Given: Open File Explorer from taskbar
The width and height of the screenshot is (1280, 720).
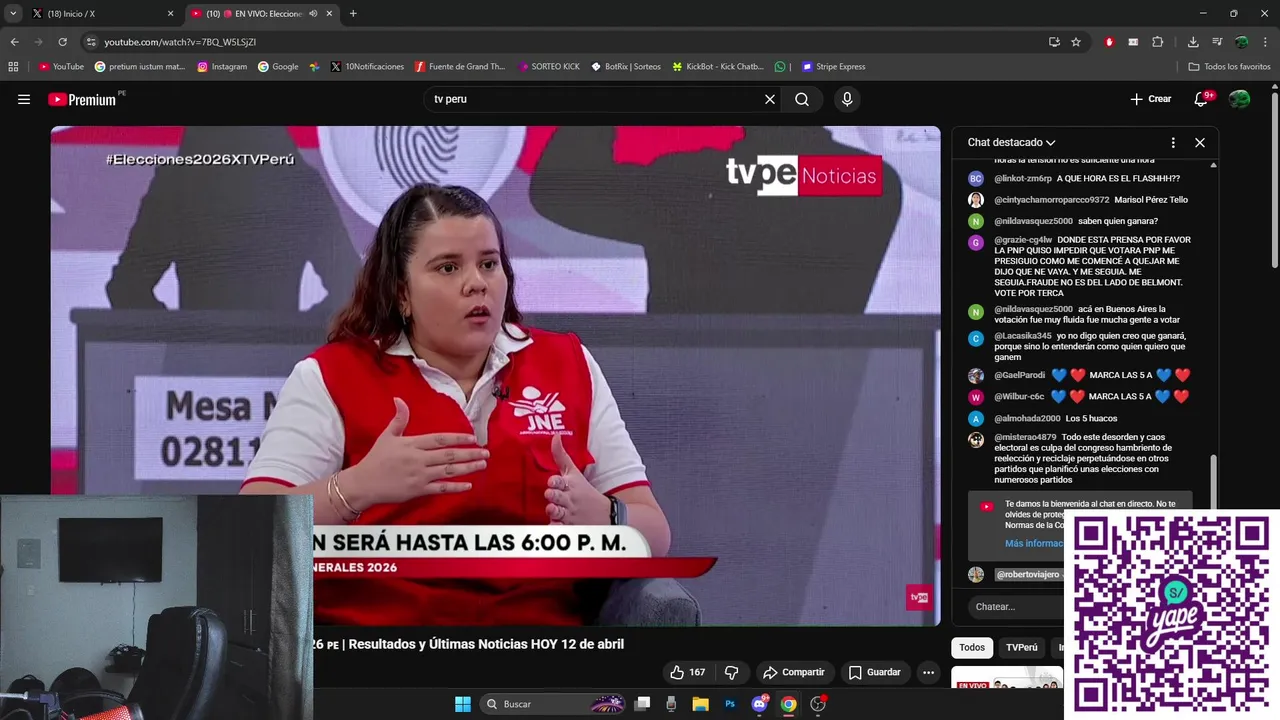Looking at the screenshot, I should [700, 704].
